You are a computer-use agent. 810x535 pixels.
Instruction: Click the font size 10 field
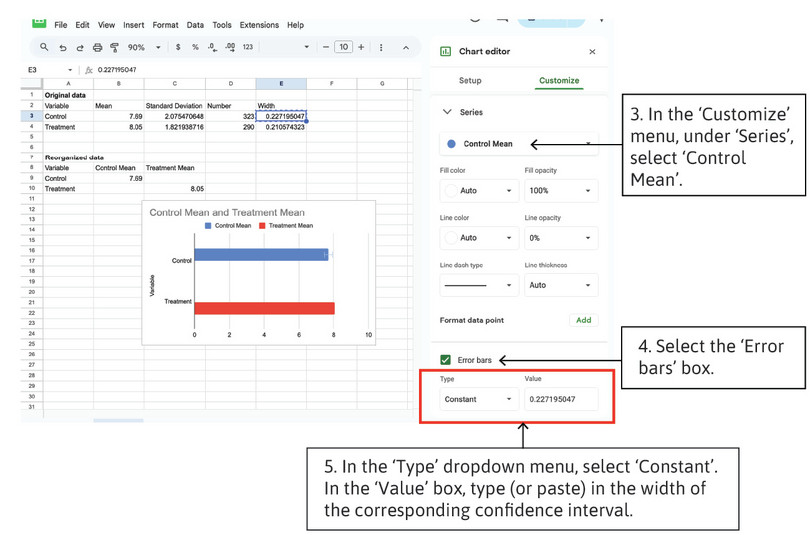344,47
